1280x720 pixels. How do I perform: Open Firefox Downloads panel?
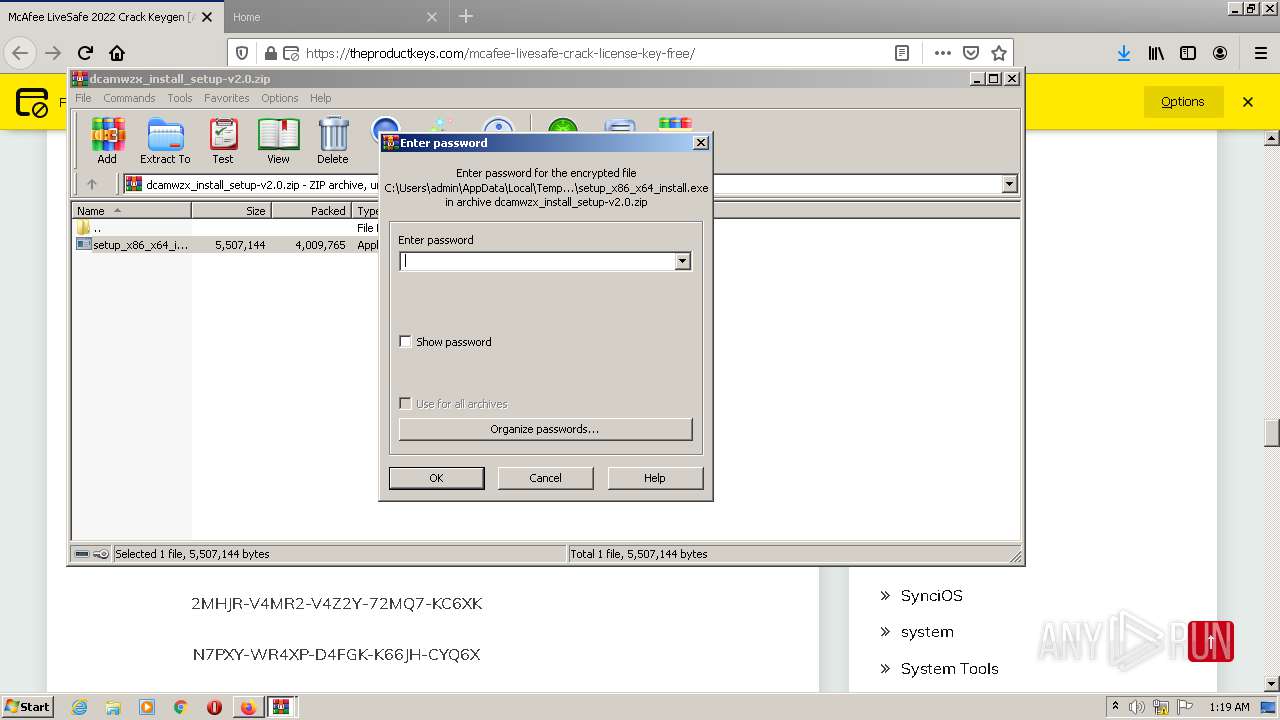(x=1124, y=53)
